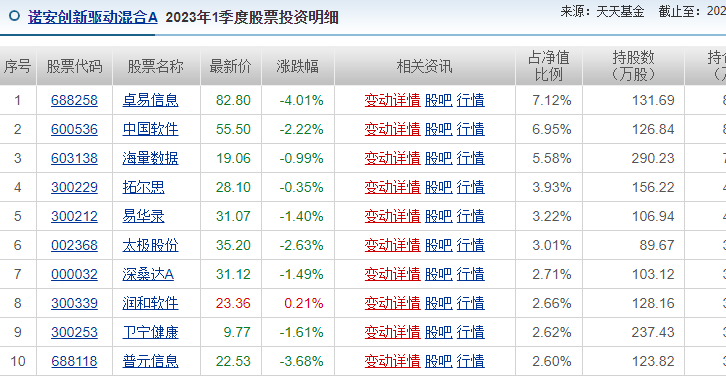This screenshot has height=388, width=726.
Task: Open the 海量数据 stock name link
Action: click(150, 158)
